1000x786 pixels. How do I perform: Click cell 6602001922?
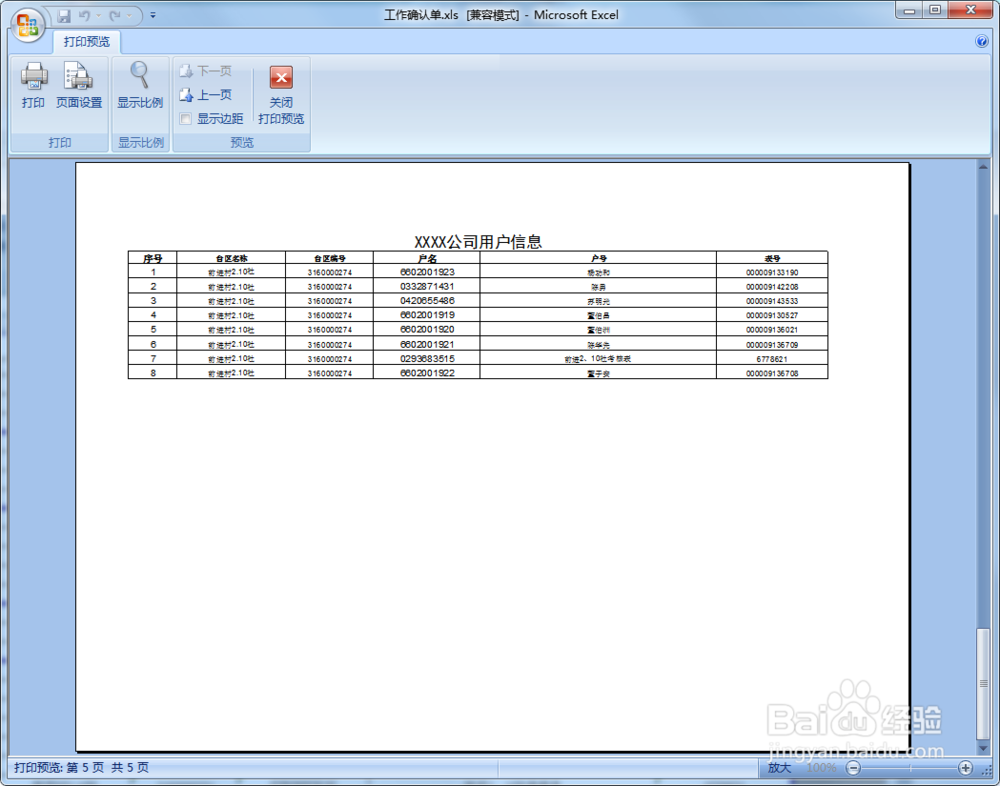point(427,373)
